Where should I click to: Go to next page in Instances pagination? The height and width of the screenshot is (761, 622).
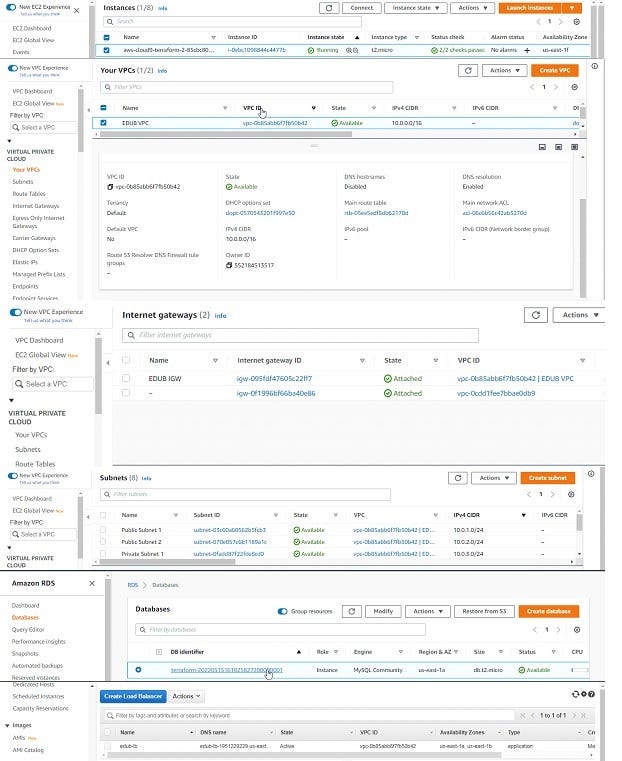coord(560,22)
